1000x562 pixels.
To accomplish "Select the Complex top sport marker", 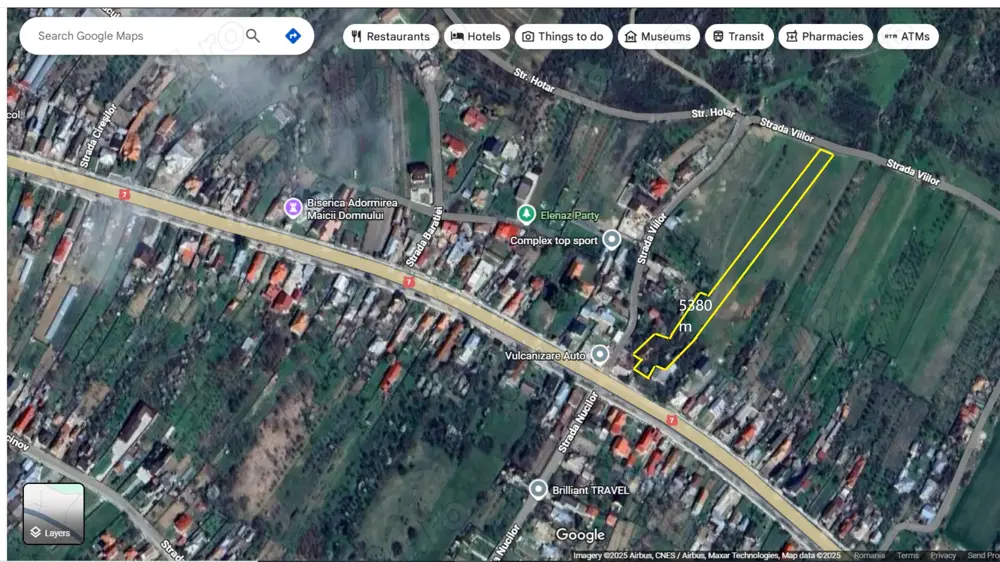I will [612, 240].
